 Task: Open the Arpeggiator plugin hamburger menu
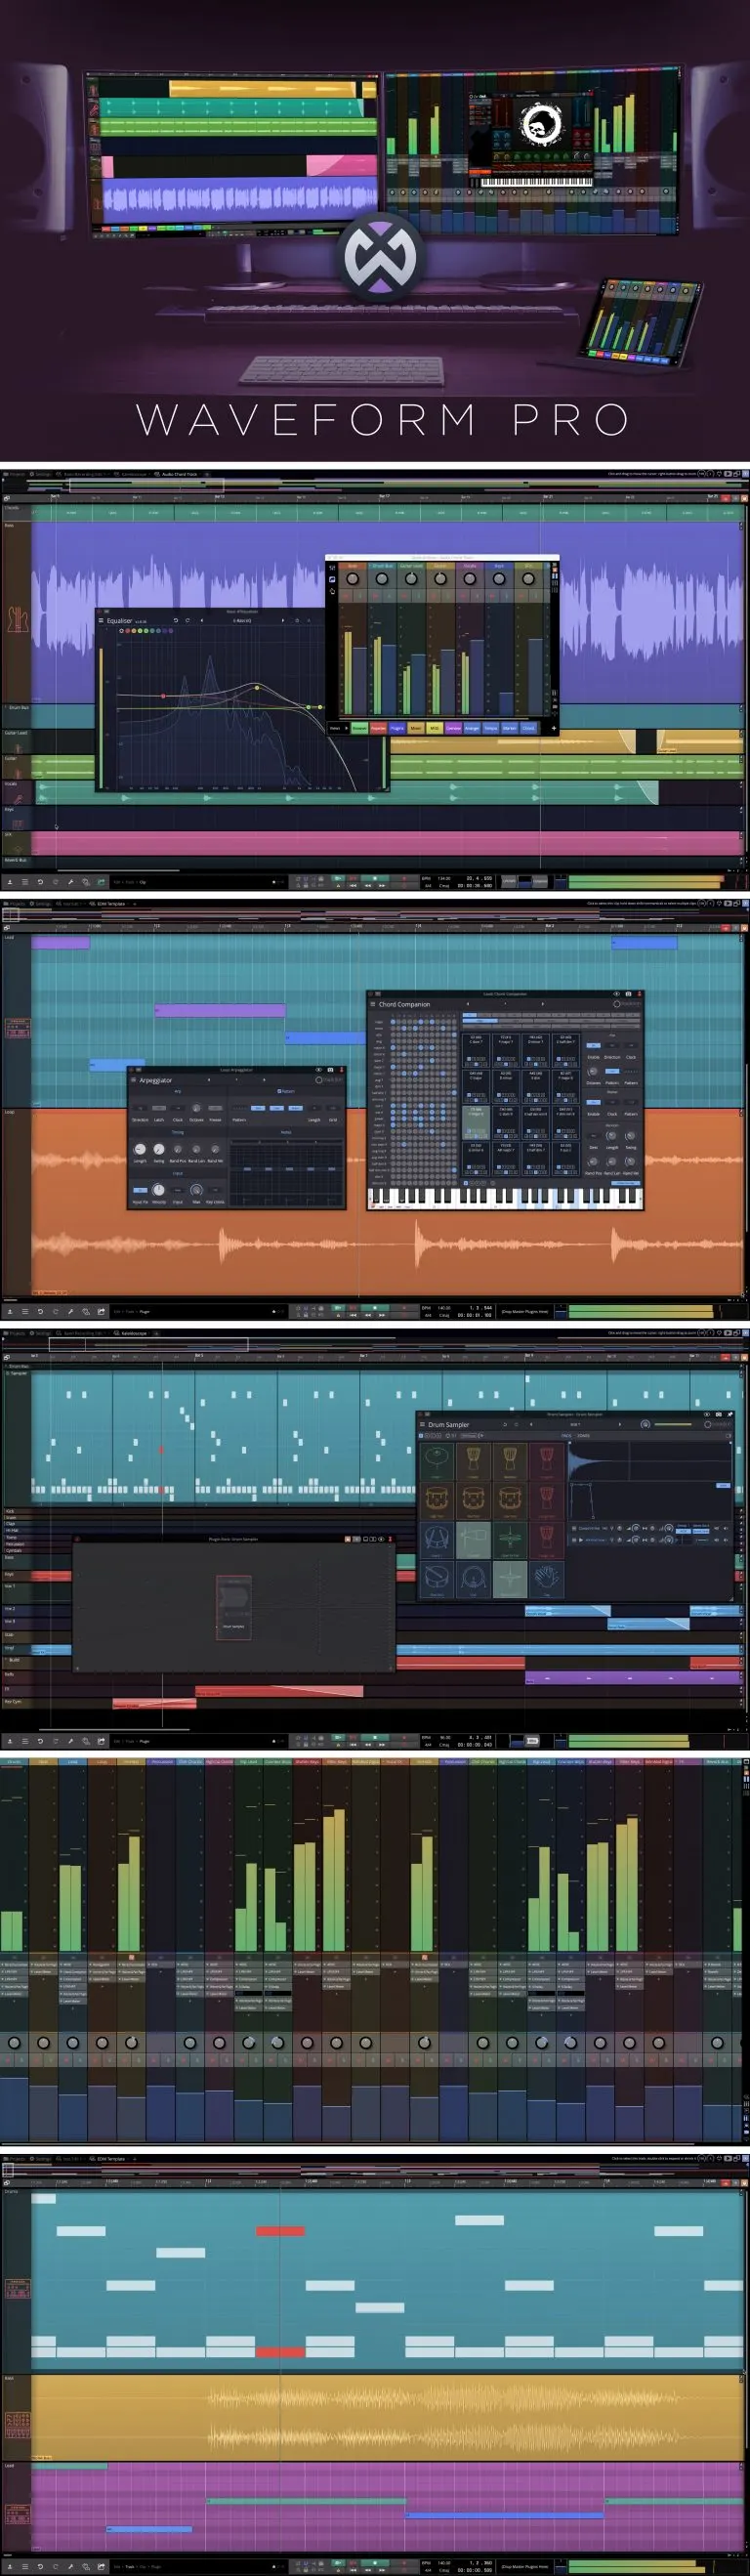pos(133,1080)
